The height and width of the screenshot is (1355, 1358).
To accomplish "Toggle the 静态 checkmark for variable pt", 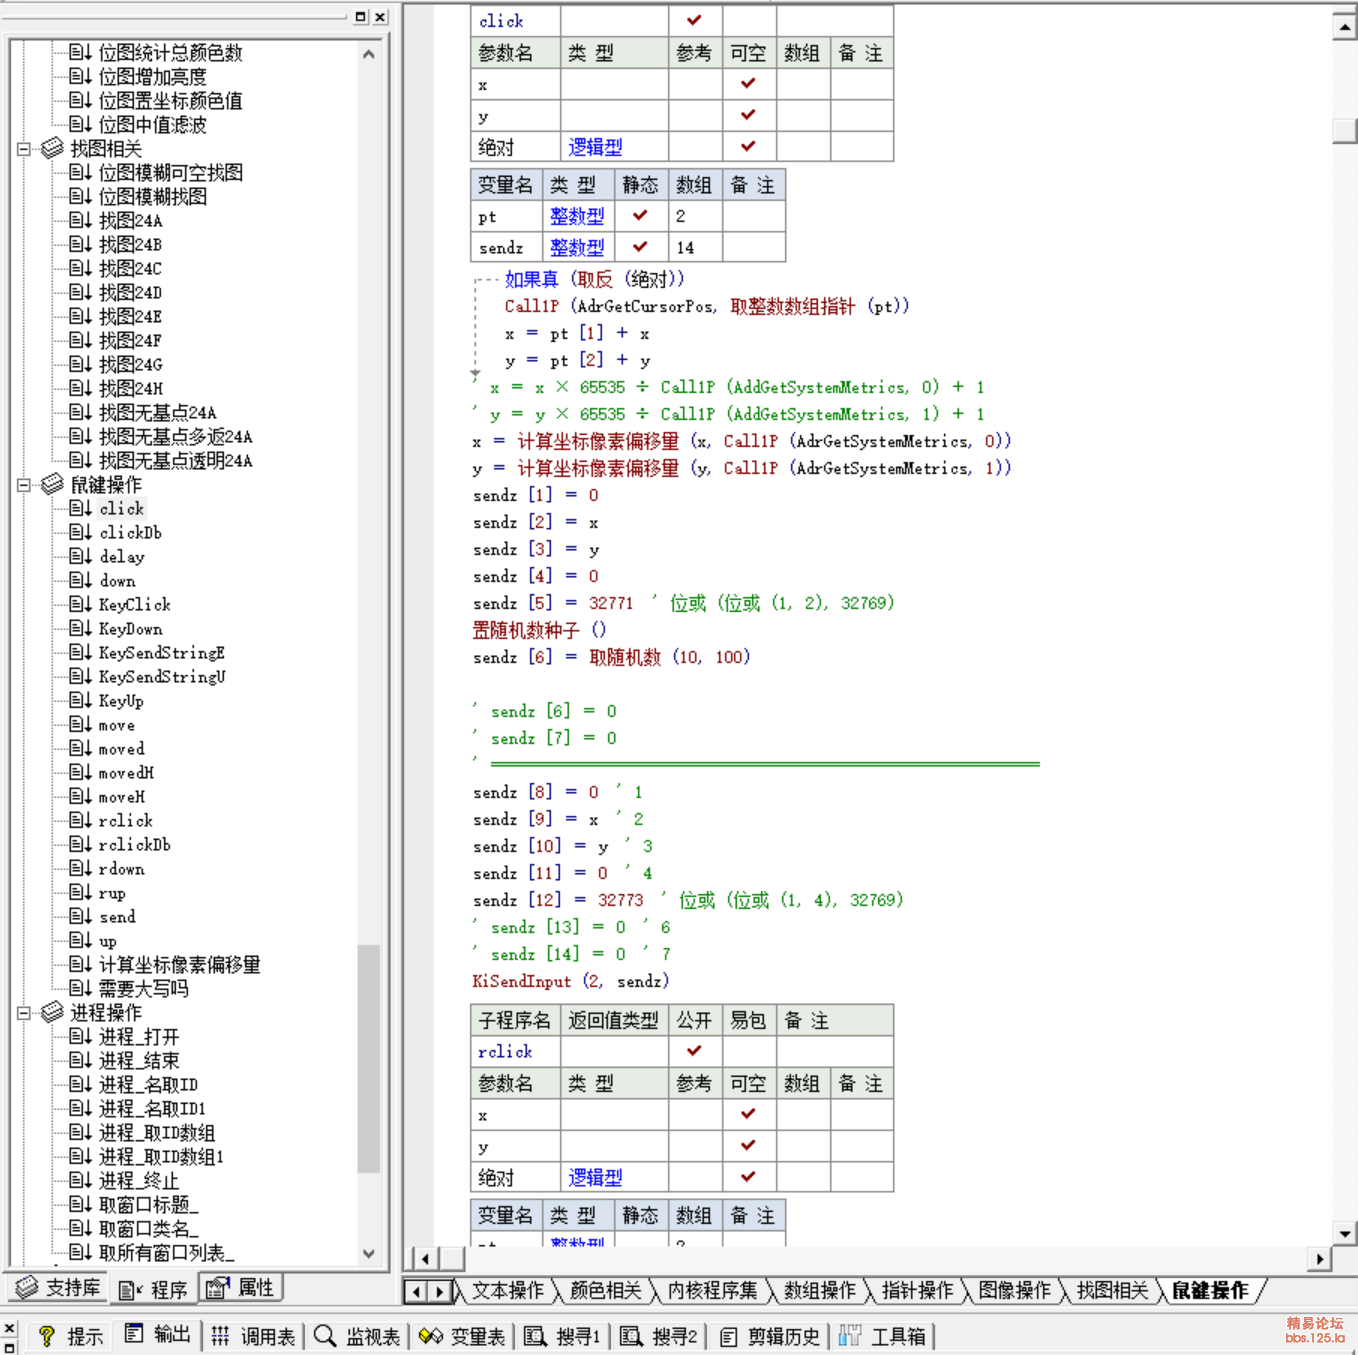I will point(640,215).
